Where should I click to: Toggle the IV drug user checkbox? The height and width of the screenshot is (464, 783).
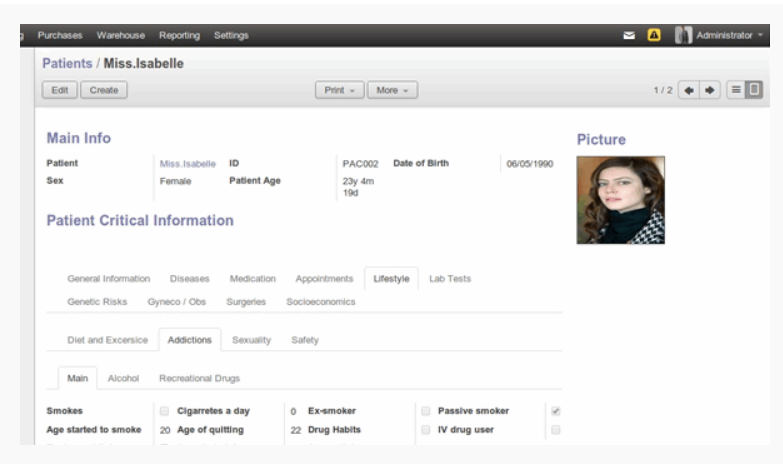click(556, 430)
